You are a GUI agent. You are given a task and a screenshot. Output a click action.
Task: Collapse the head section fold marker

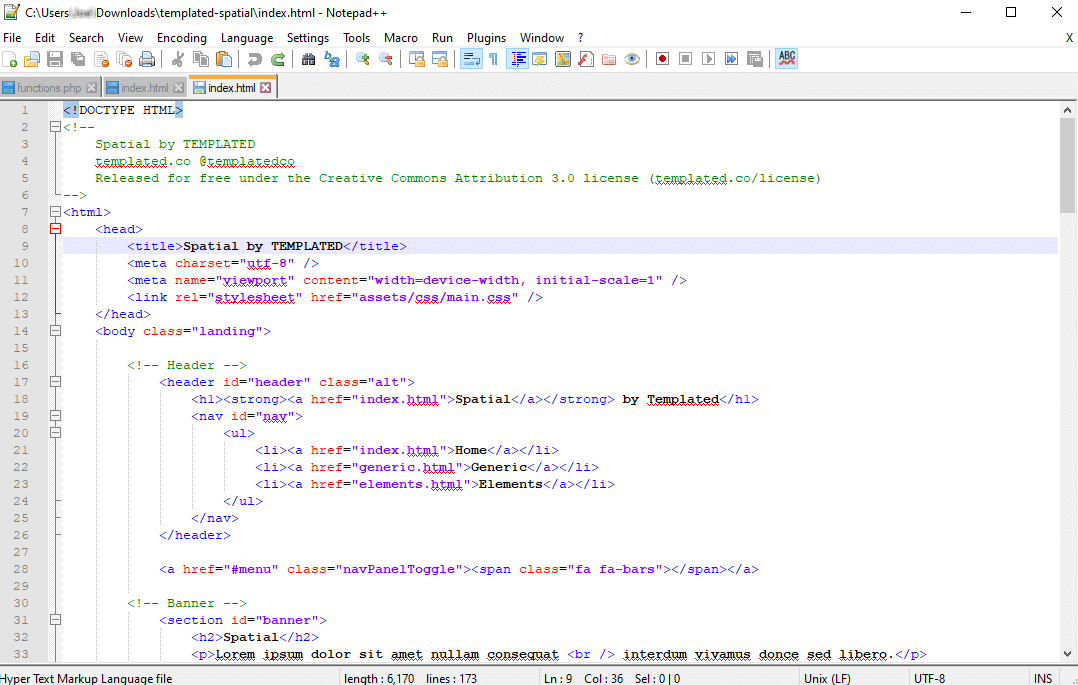pos(55,228)
